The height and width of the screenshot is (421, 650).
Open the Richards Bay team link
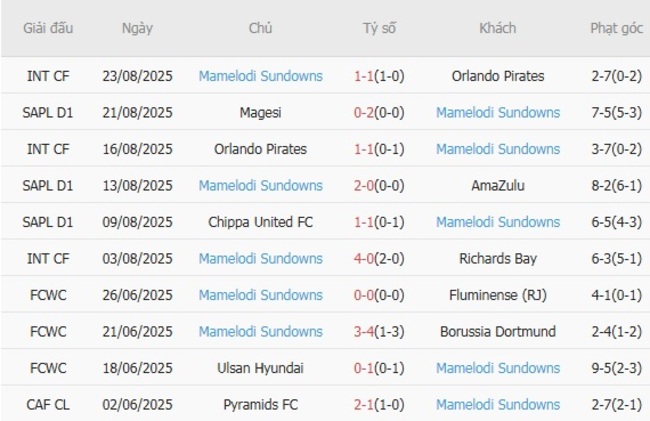click(x=497, y=259)
